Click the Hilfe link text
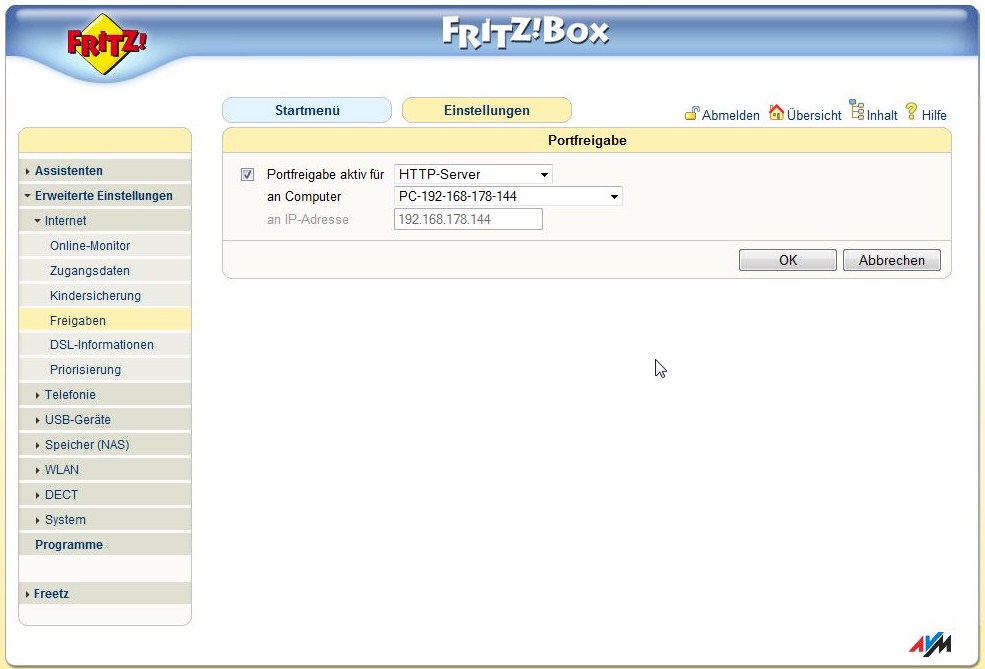Viewport: 985px width, 669px height. [934, 116]
